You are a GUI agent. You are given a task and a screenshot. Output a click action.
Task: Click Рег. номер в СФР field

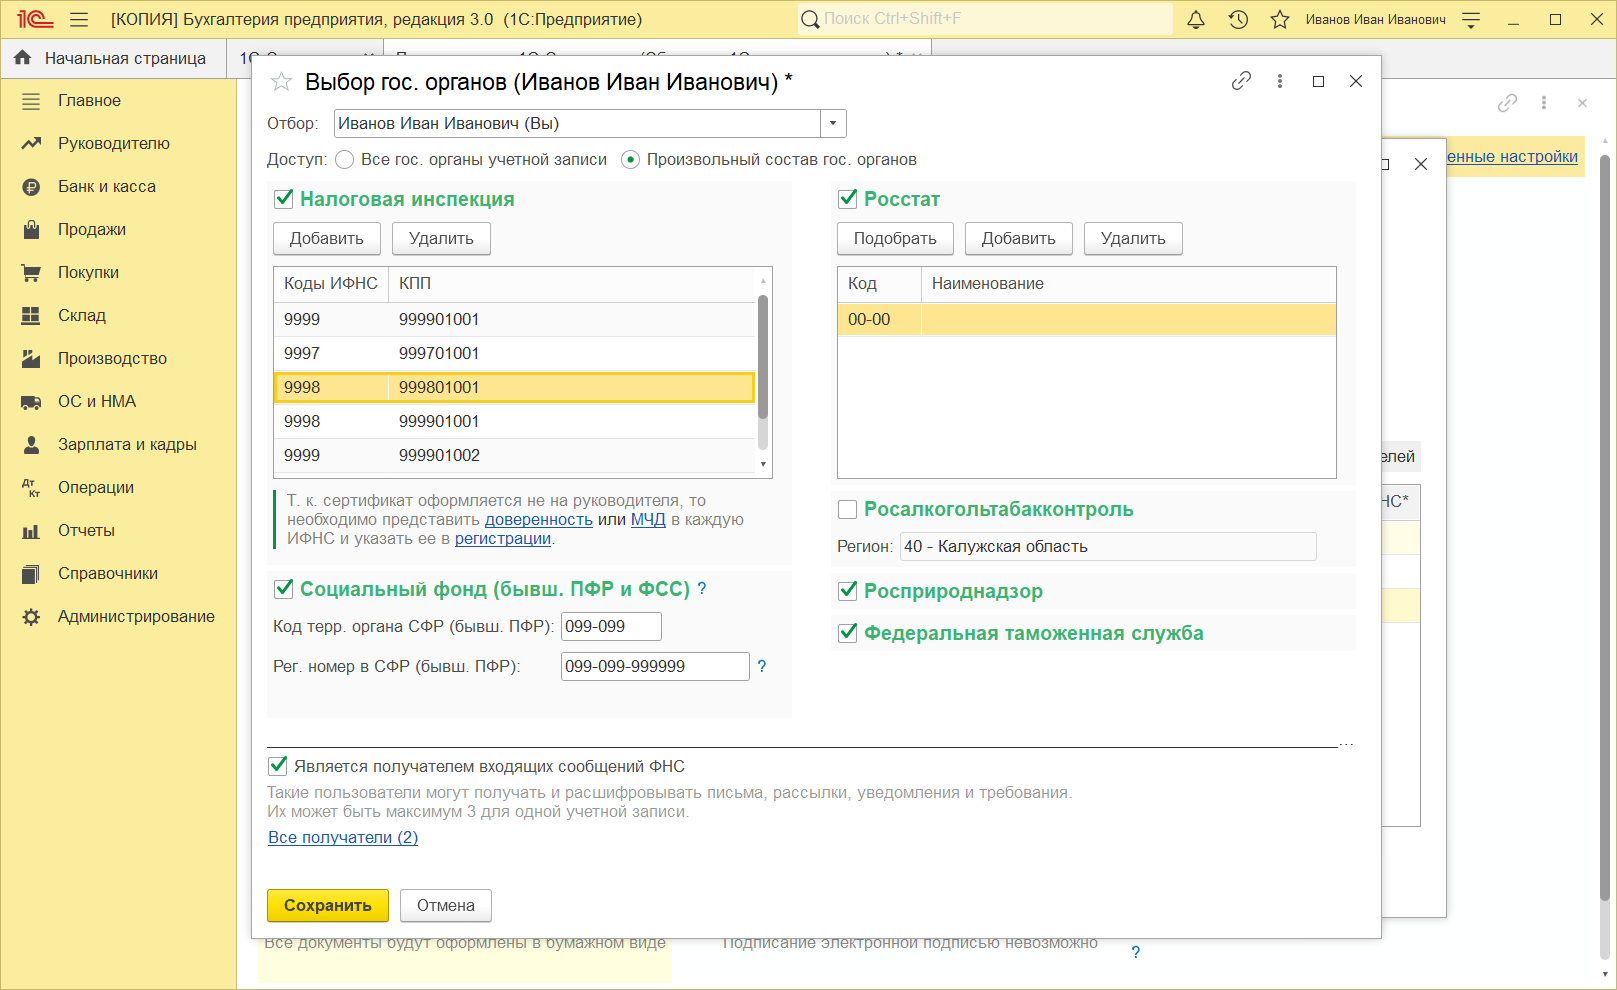655,666
